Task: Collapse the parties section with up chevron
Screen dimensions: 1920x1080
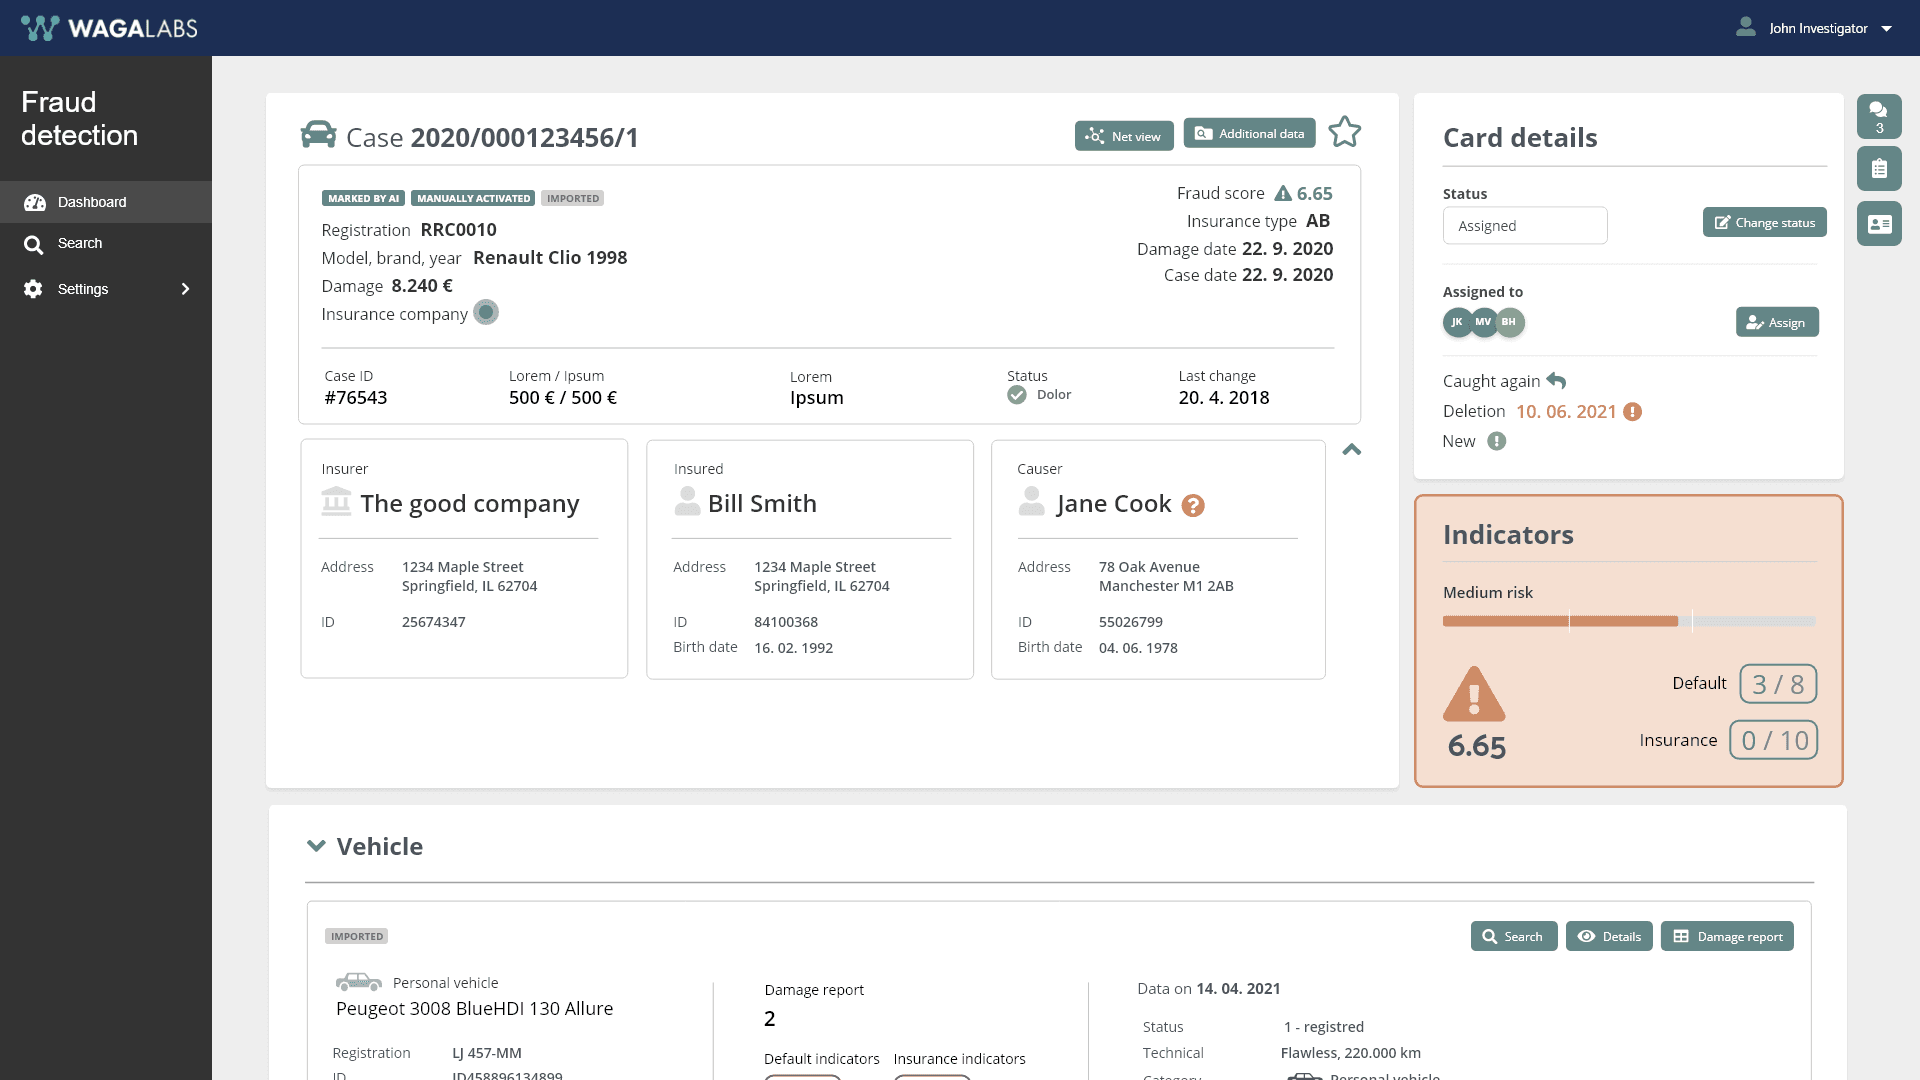Action: [x=1352, y=450]
